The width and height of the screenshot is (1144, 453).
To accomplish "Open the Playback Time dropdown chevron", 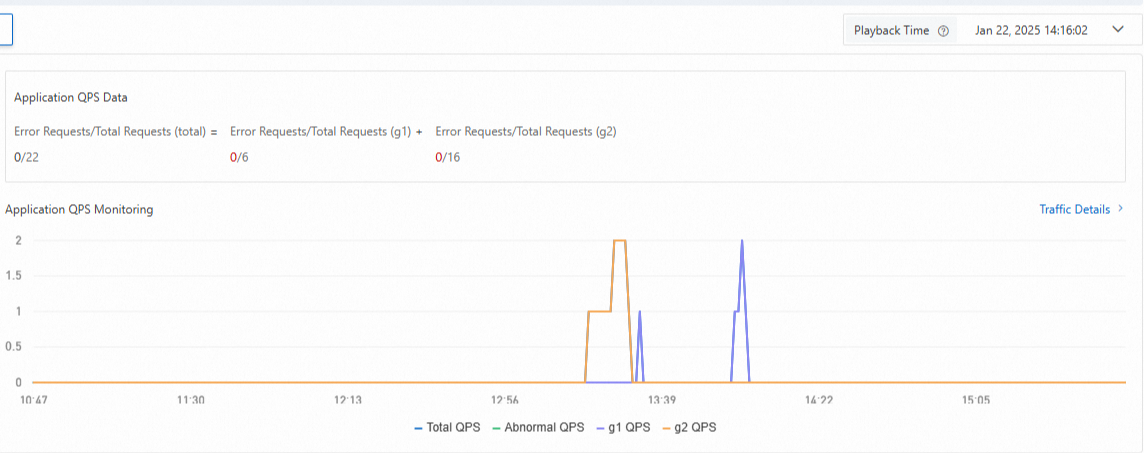I will (x=1118, y=30).
